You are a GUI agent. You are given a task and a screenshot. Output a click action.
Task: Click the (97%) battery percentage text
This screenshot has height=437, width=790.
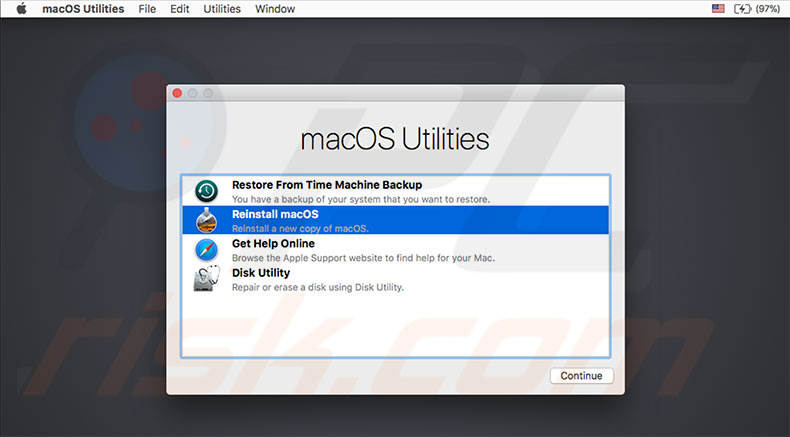(x=768, y=9)
